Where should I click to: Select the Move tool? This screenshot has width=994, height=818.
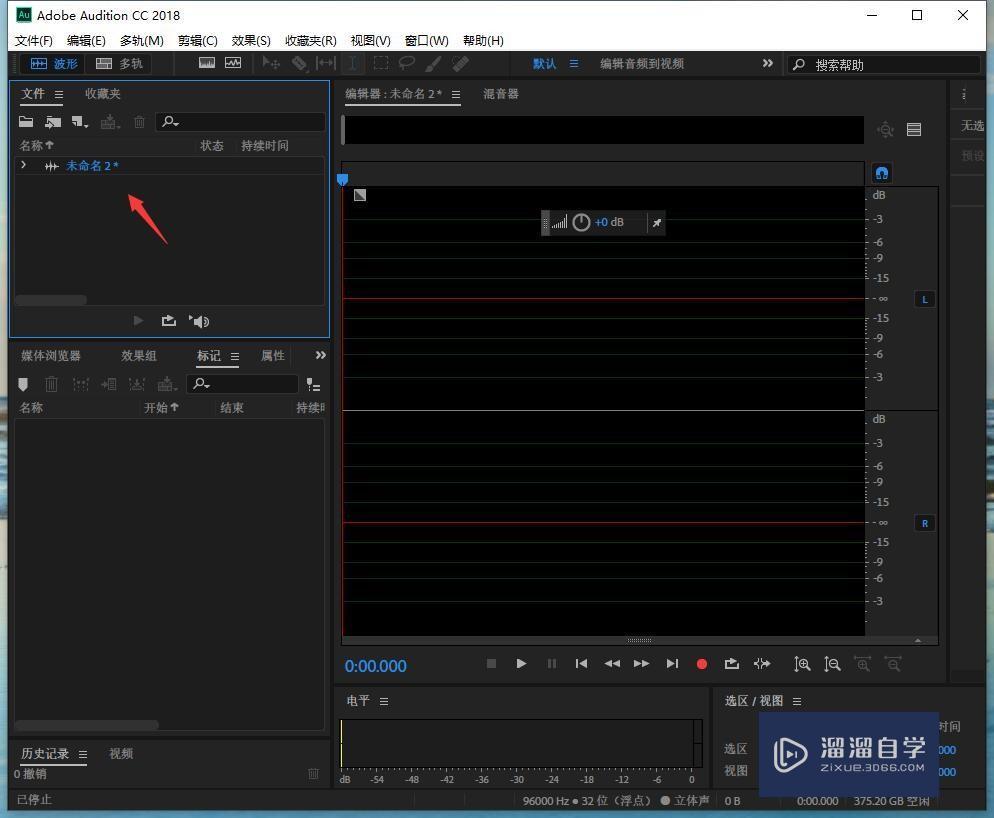tap(271, 63)
